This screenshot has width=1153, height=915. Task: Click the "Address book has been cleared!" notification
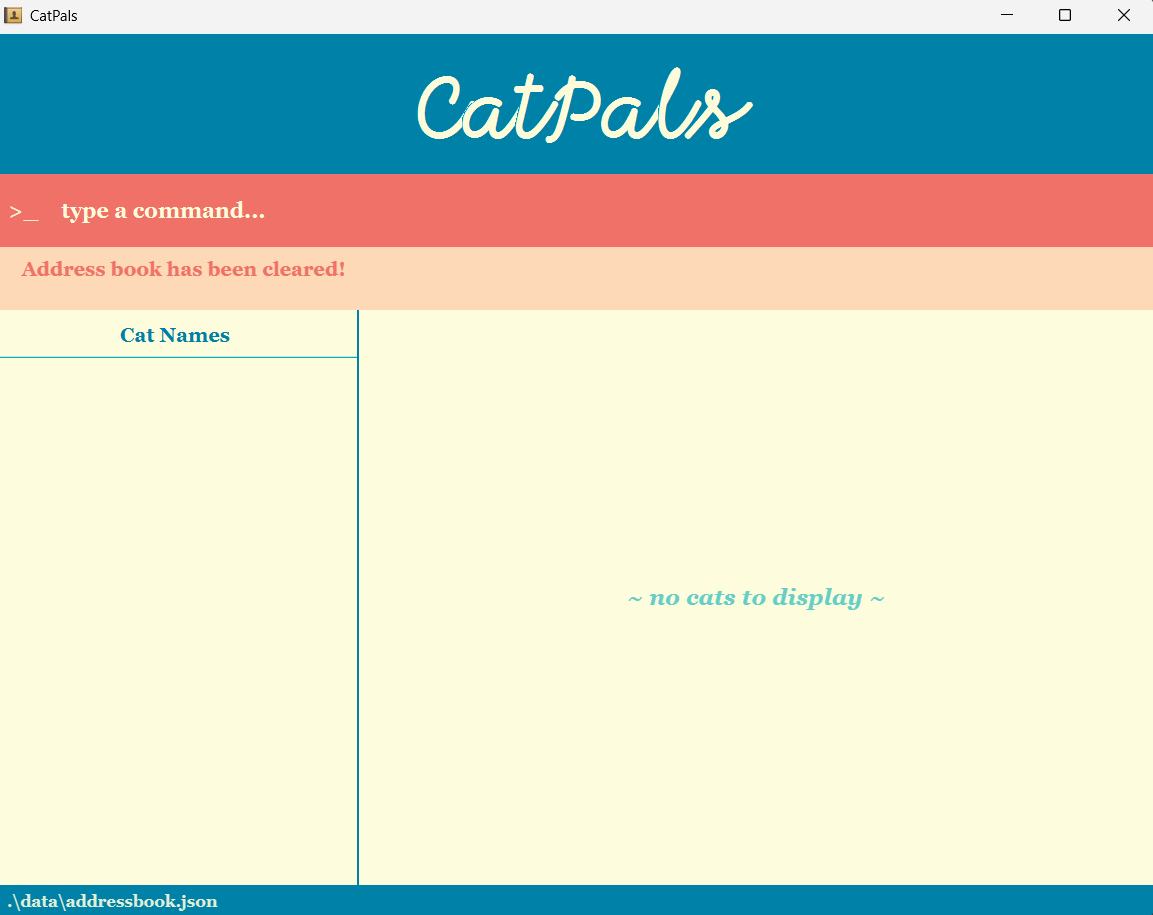[183, 269]
